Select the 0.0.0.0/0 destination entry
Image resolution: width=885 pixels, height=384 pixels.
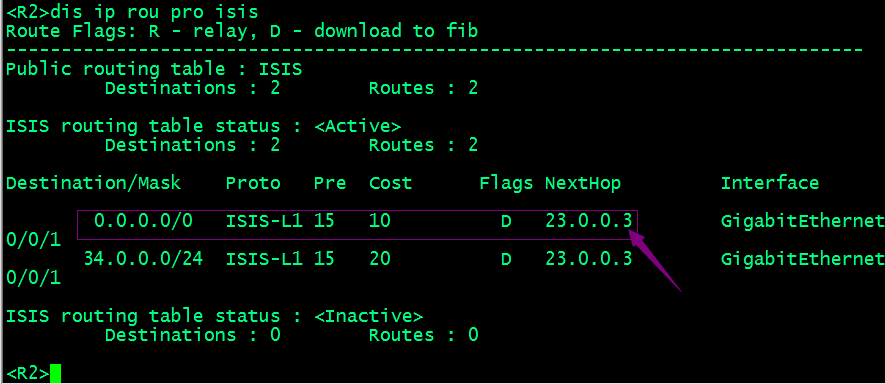tap(143, 221)
